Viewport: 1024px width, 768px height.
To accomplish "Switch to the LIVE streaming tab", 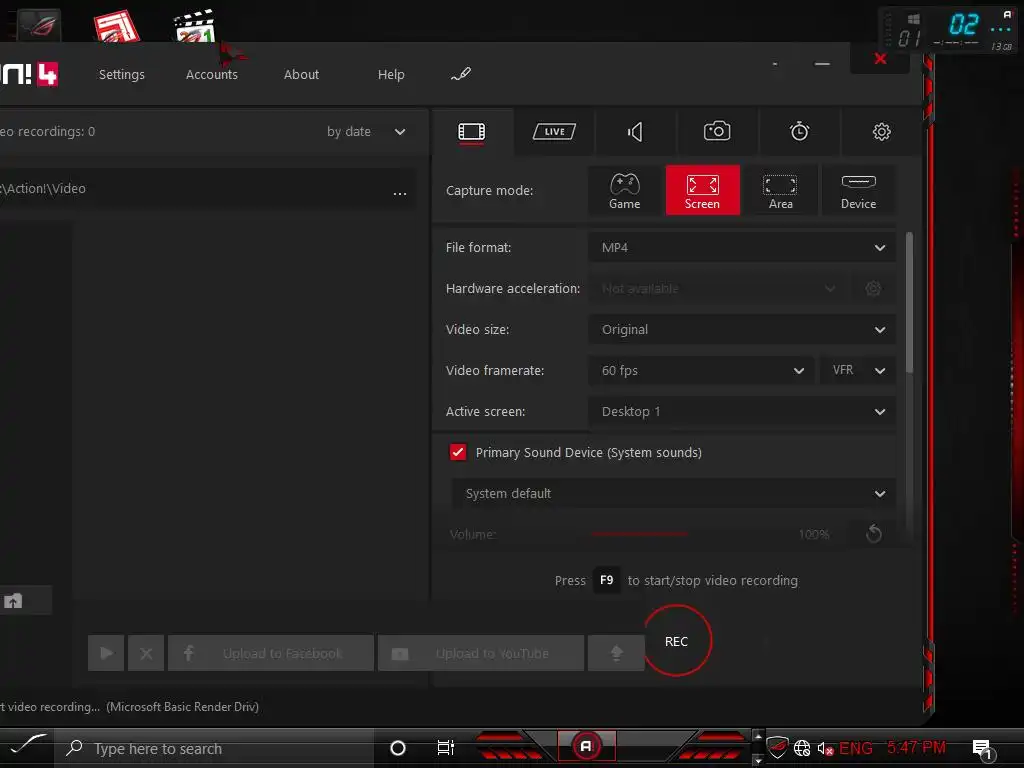I will coord(554,132).
